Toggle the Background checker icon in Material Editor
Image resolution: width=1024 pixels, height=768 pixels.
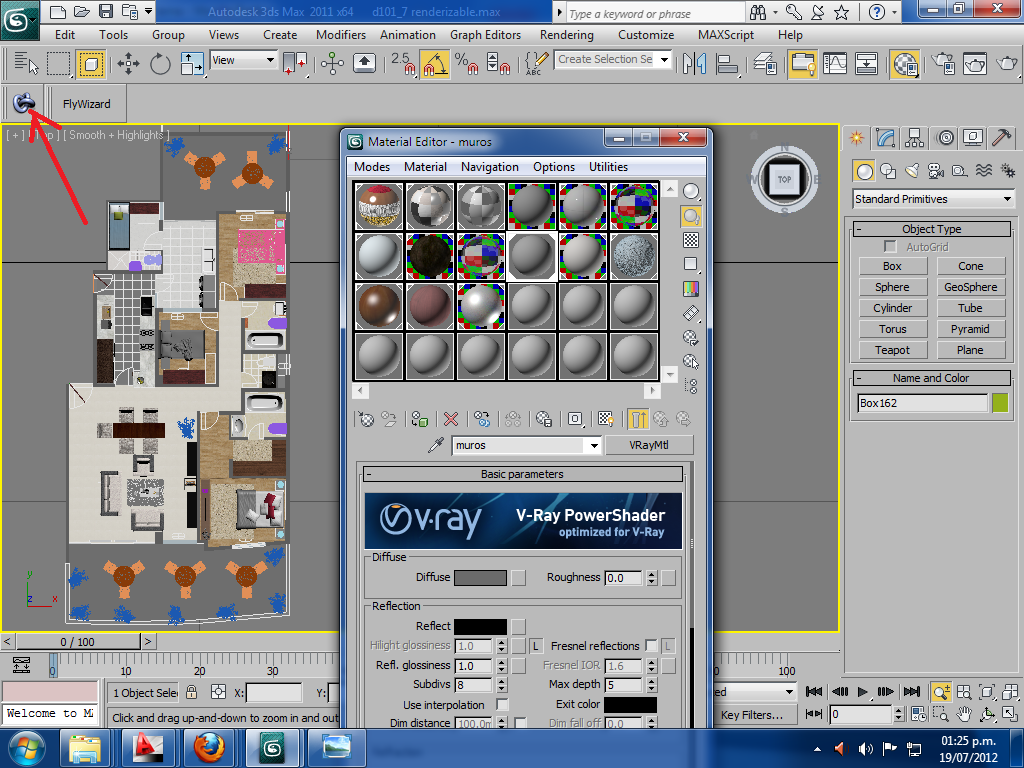pyautogui.click(x=691, y=240)
